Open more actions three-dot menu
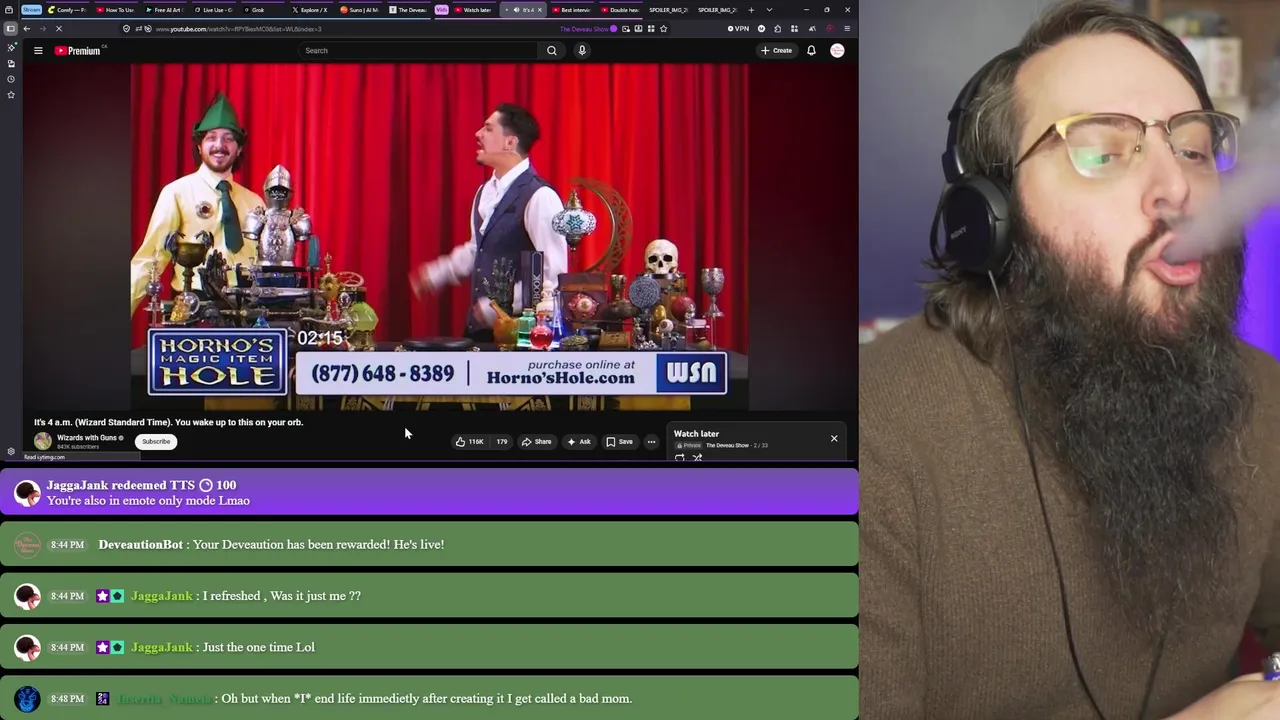 click(651, 441)
